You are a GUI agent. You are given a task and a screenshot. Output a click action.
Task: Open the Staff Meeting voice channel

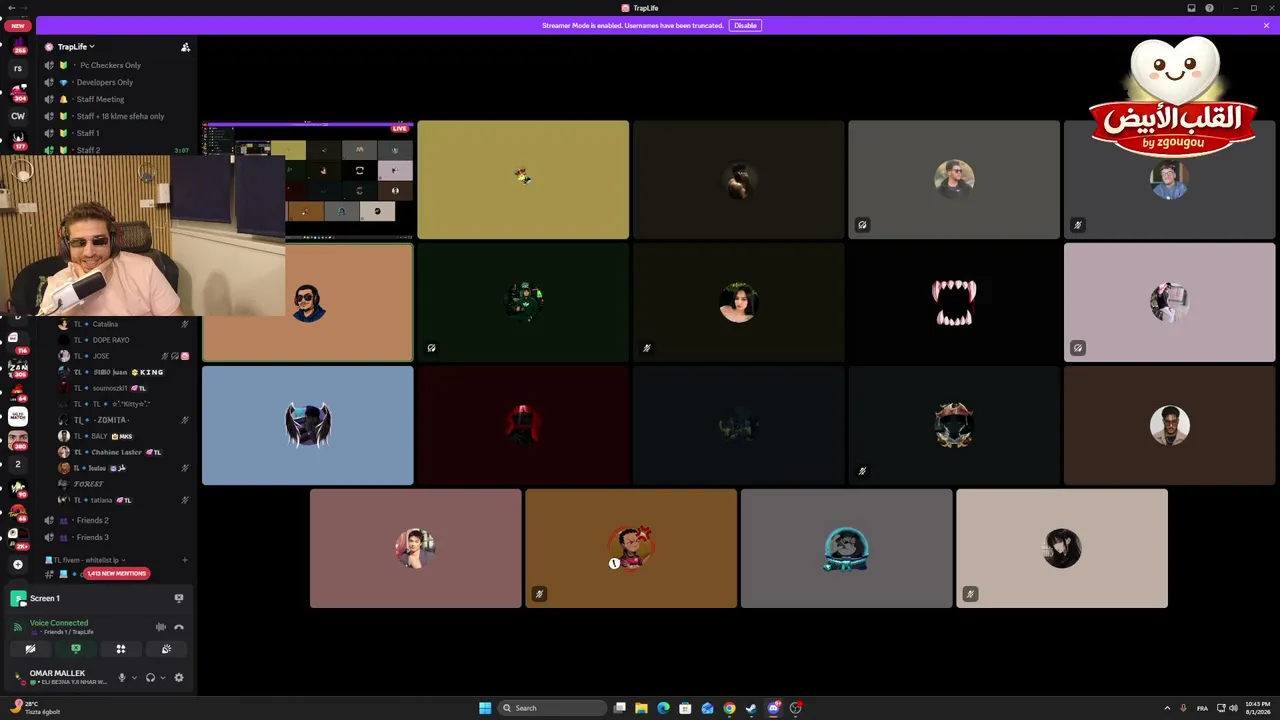(100, 99)
